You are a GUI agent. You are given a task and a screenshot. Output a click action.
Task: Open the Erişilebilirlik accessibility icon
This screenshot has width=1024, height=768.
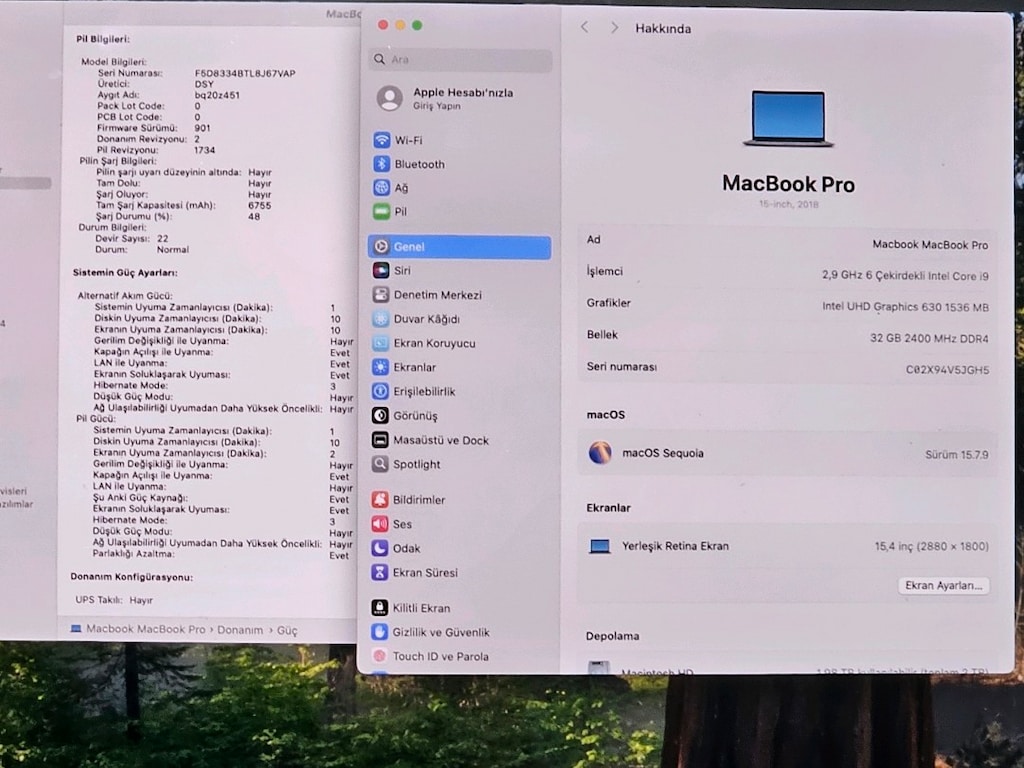pyautogui.click(x=380, y=391)
